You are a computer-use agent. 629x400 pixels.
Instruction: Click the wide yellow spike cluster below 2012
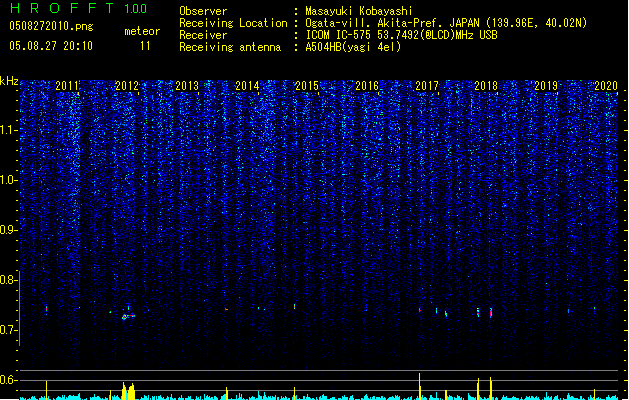128,391
